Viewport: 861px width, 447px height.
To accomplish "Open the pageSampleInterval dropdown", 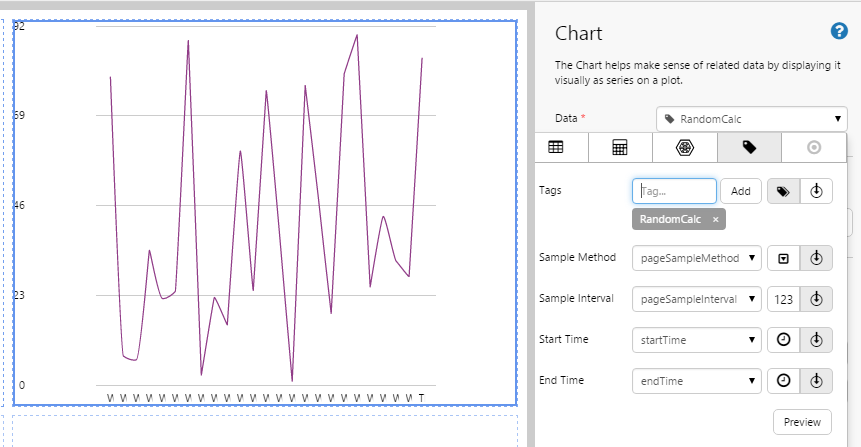I will click(x=697, y=299).
